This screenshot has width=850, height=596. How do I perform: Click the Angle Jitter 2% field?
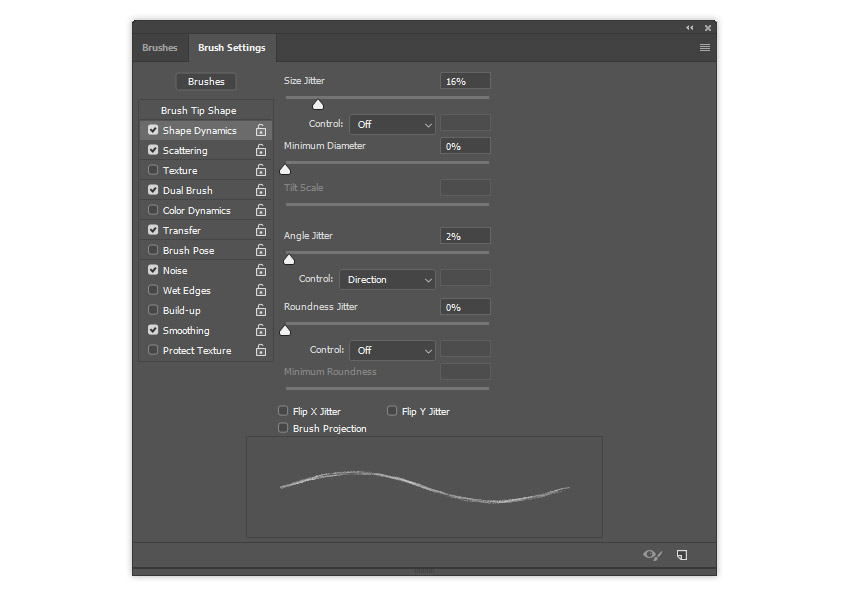(465, 236)
